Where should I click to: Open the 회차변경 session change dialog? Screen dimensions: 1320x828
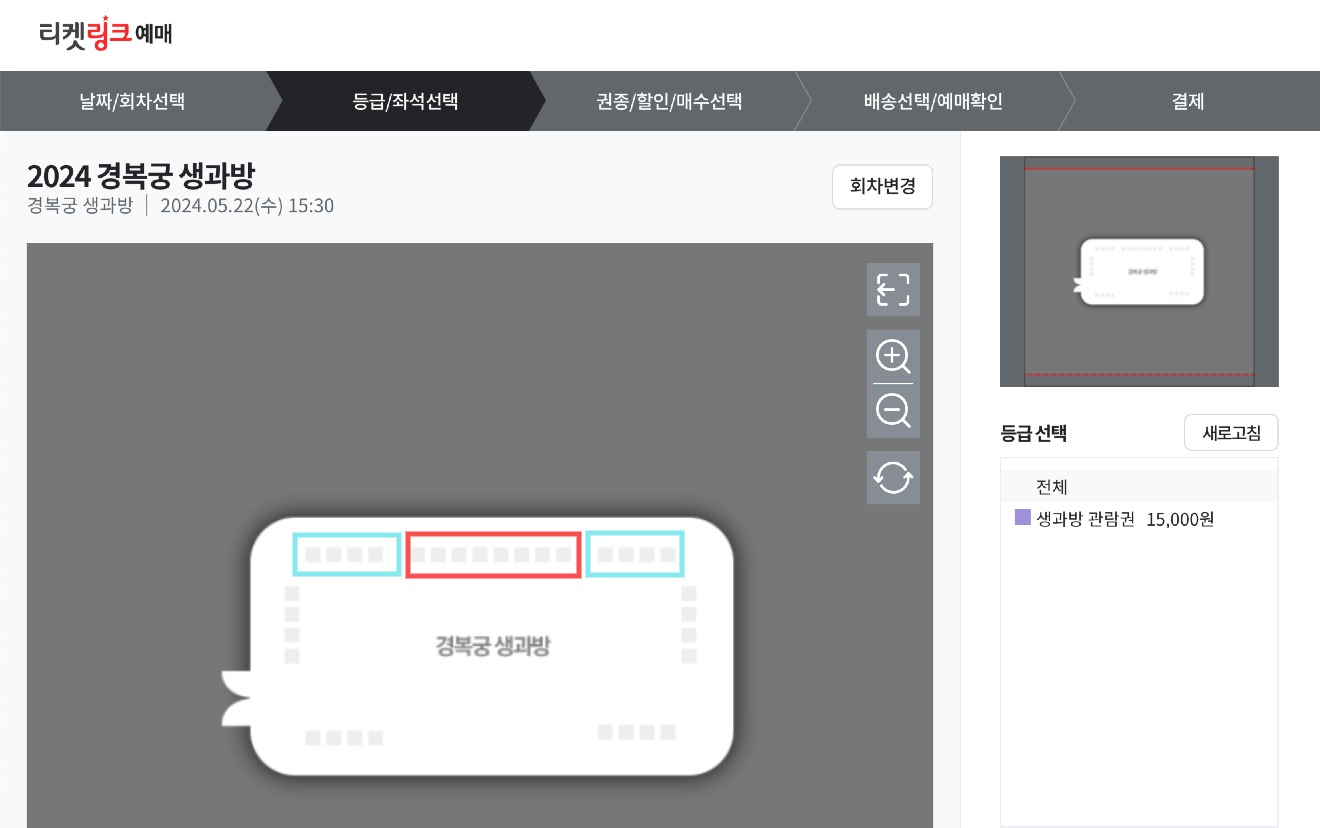click(x=882, y=187)
